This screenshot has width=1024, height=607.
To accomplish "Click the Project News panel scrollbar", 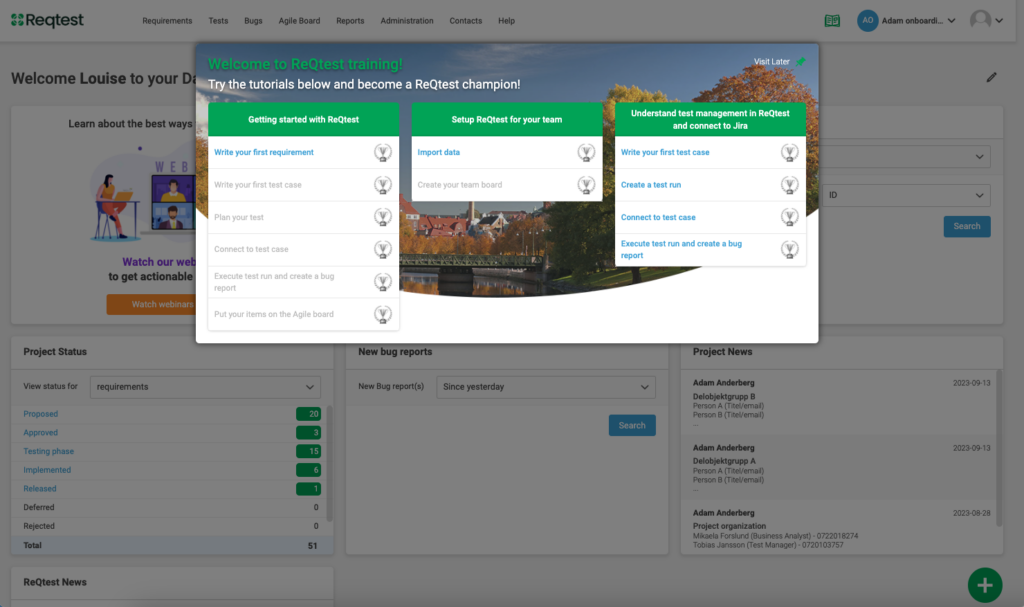I will click(x=999, y=448).
